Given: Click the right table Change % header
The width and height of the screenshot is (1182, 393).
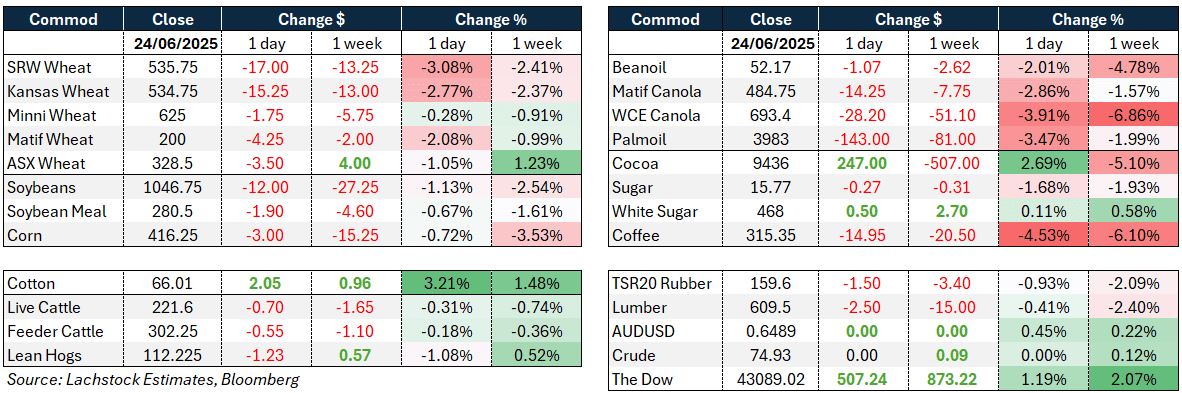Looking at the screenshot, I should pos(1089,20).
